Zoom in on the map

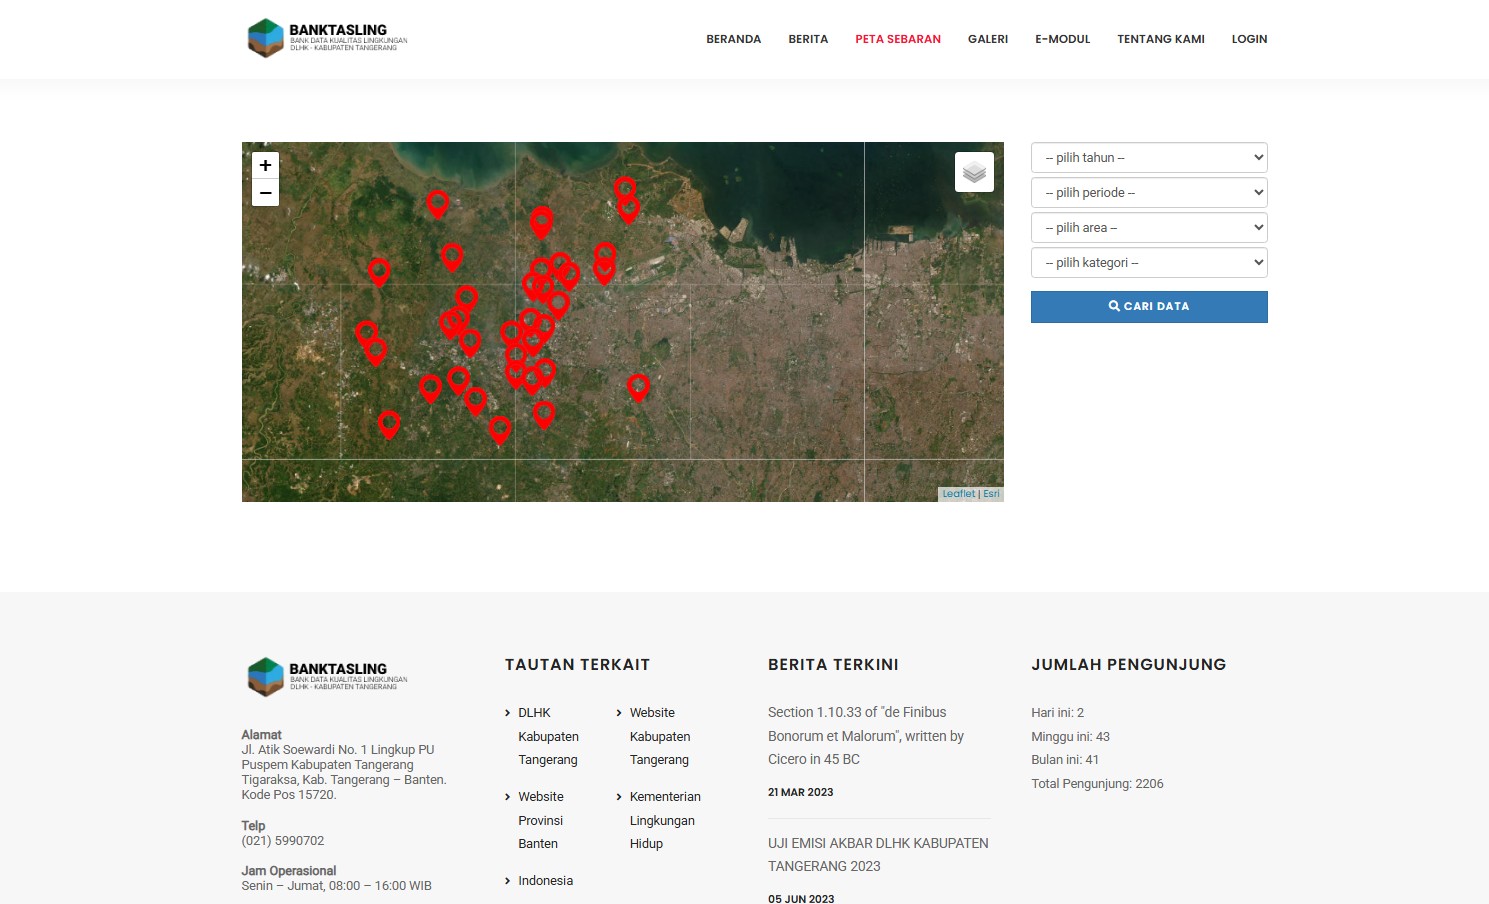pyautogui.click(x=265, y=166)
